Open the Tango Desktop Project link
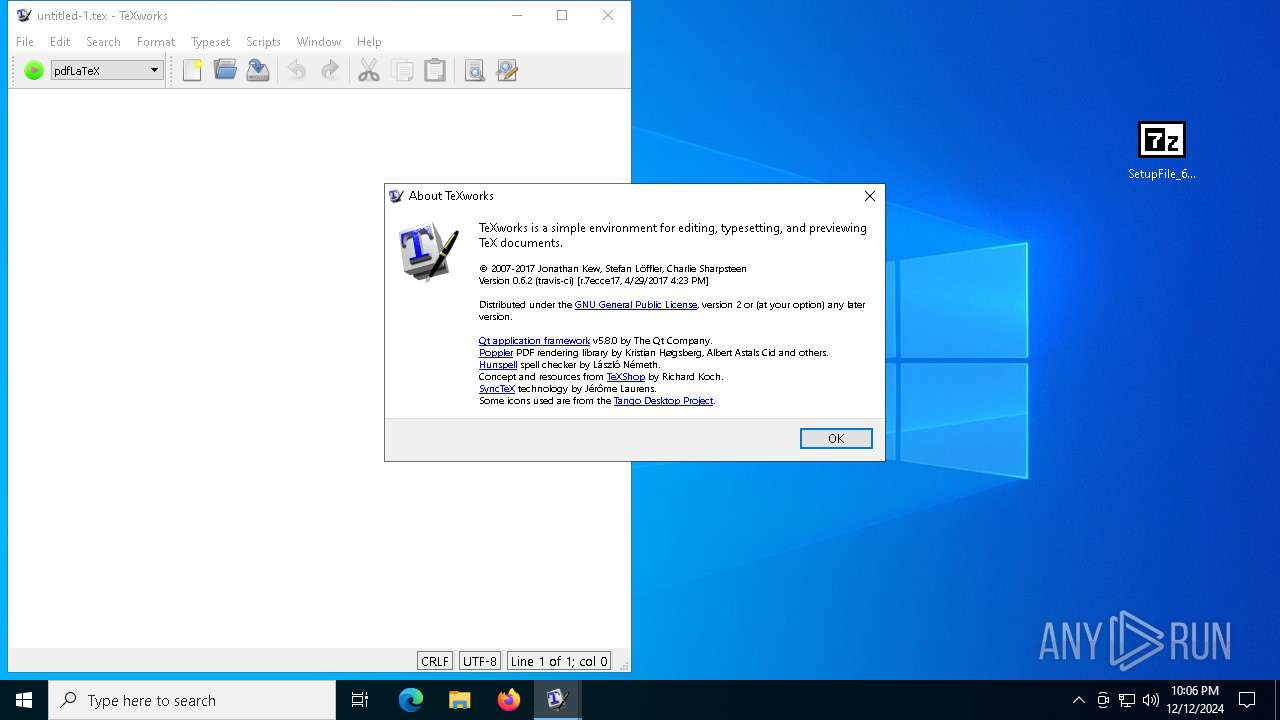1280x720 pixels. point(663,401)
